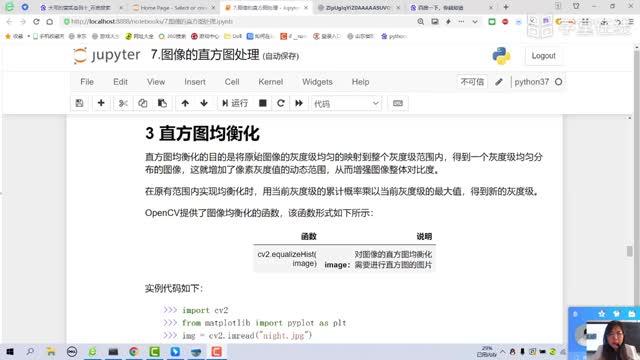Image resolution: width=640 pixels, height=360 pixels.
Task: Click the webcam overlay thumbnail
Action: 604,333
